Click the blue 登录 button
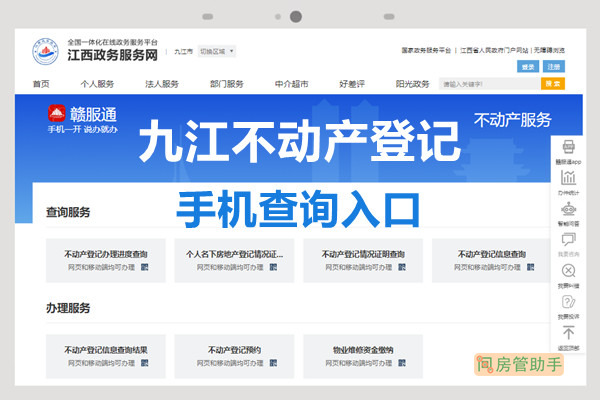 tap(528, 67)
